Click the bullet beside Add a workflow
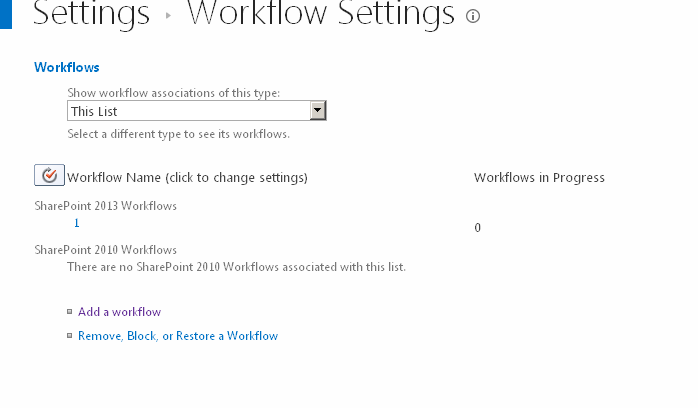Screen dimensions: 698x408 (69, 311)
